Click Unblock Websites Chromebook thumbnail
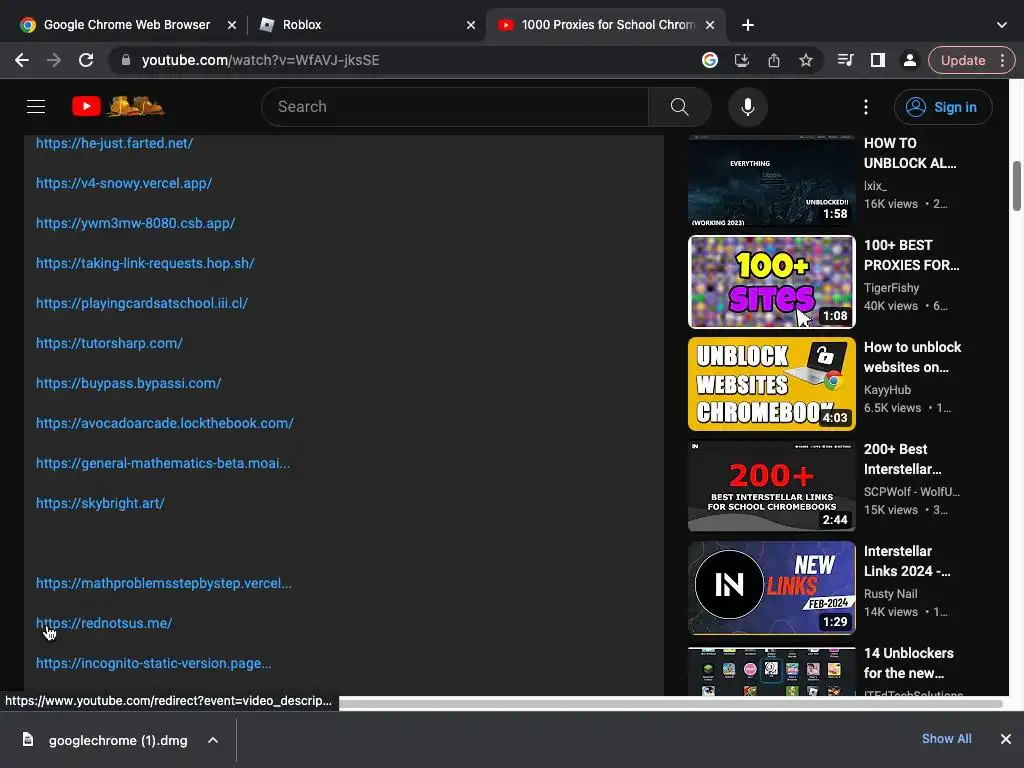This screenshot has width=1024, height=768. (771, 383)
